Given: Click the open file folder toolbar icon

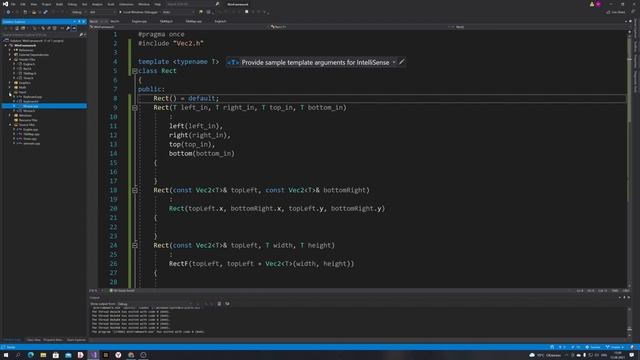Looking at the screenshot, I should [x=34, y=12].
